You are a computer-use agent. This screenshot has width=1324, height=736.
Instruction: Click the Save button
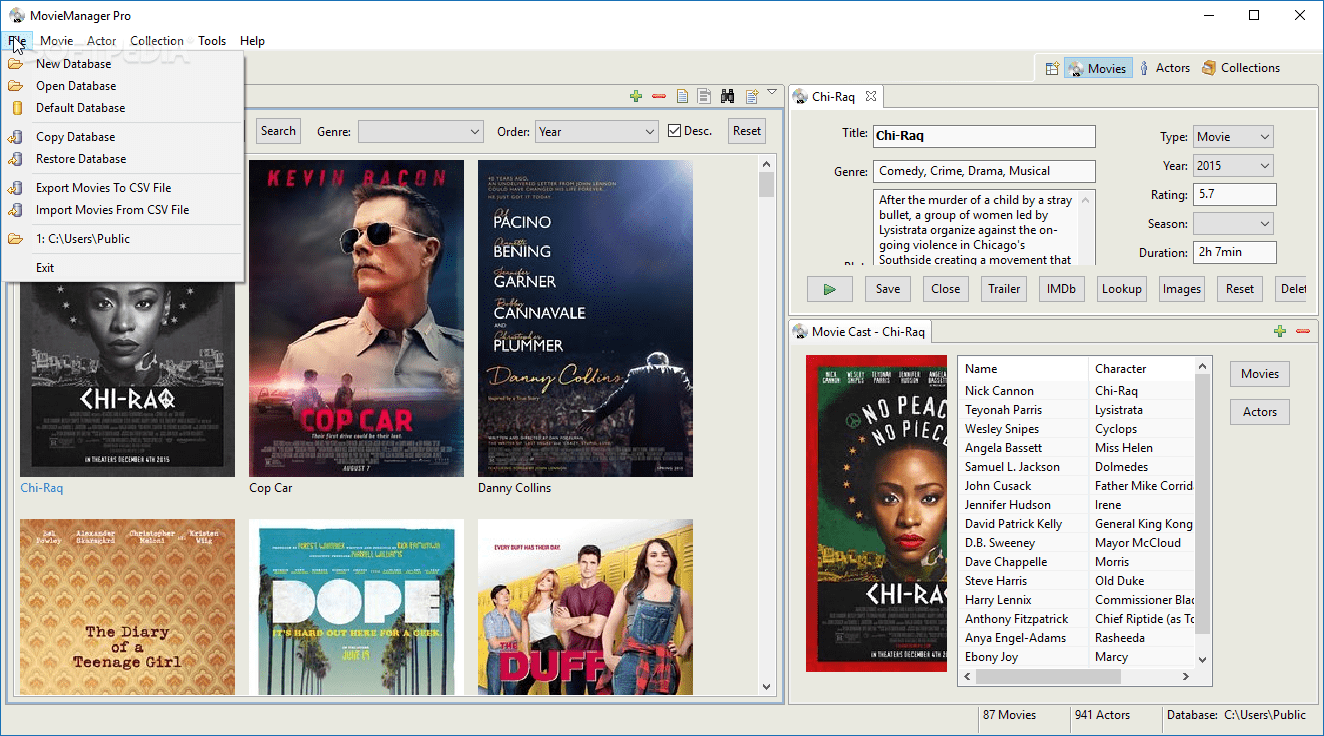pyautogui.click(x=888, y=289)
